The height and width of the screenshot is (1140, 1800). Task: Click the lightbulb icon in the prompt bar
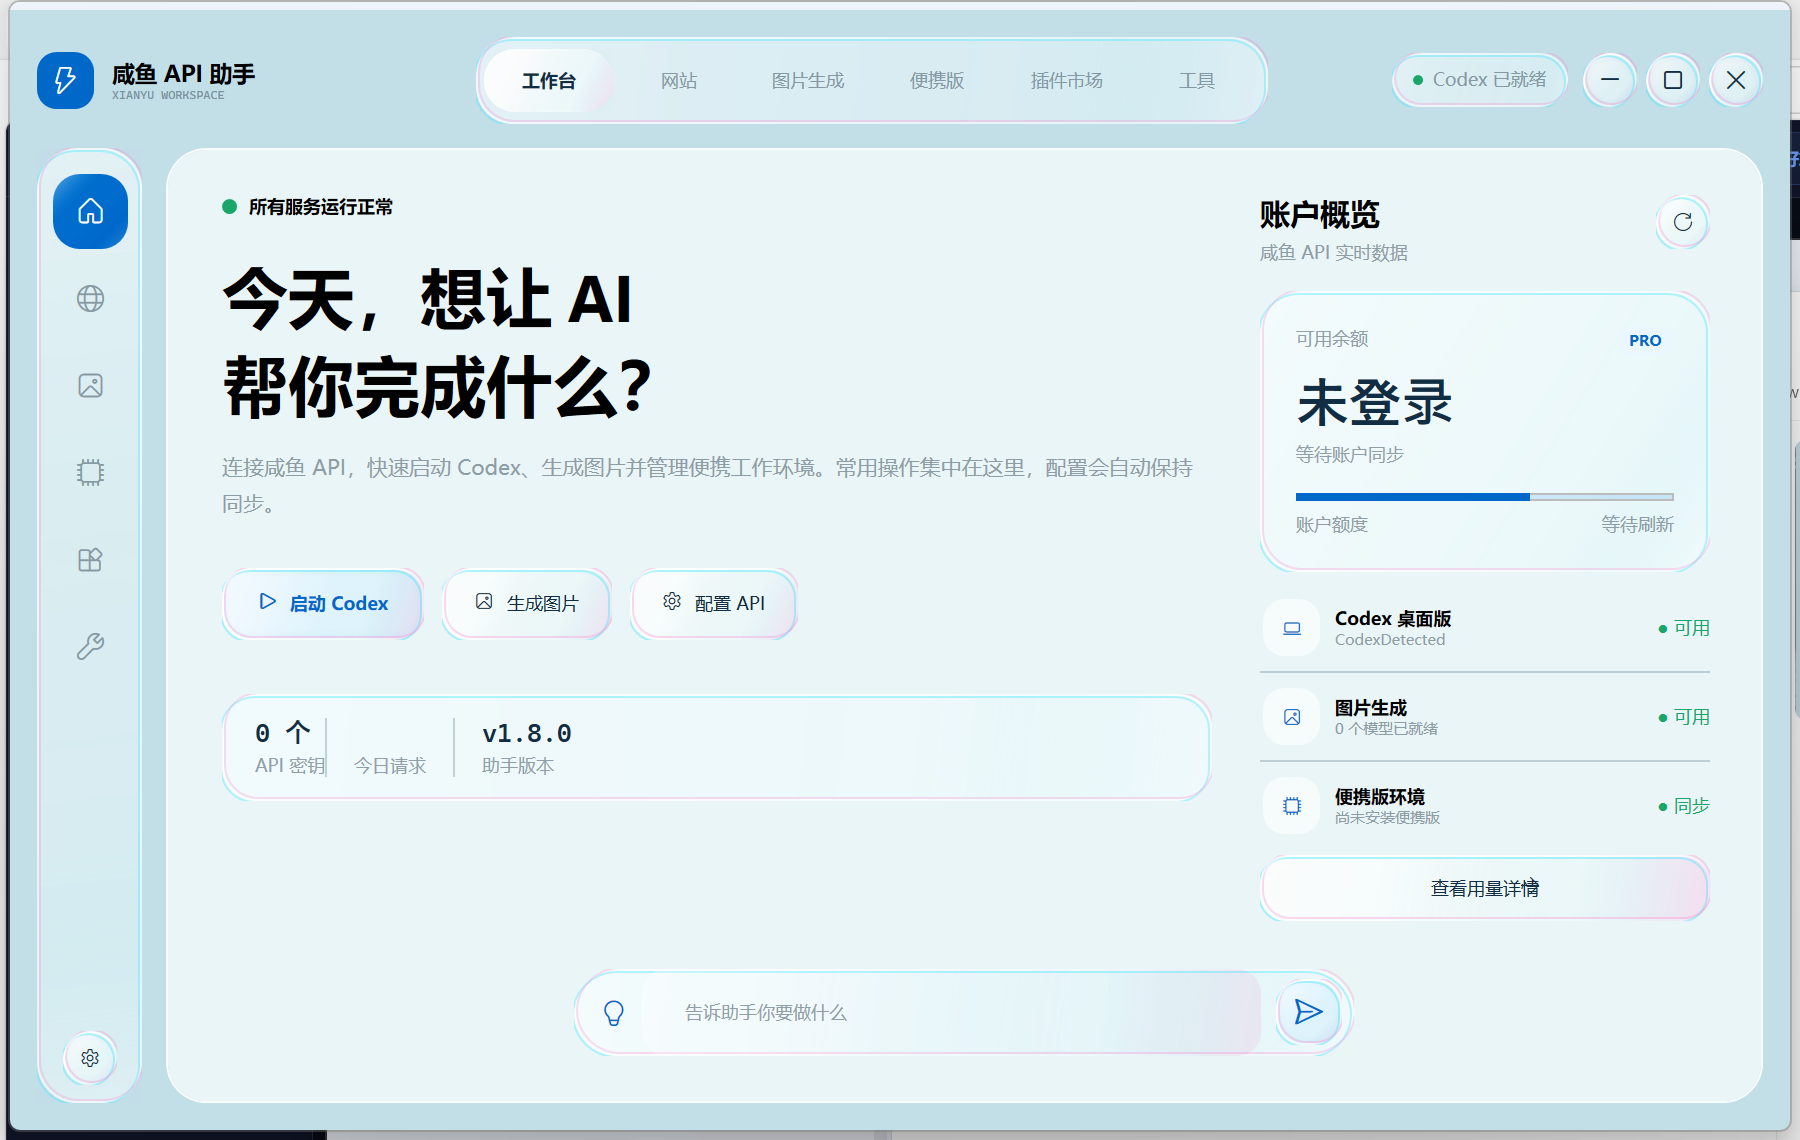tap(614, 1013)
